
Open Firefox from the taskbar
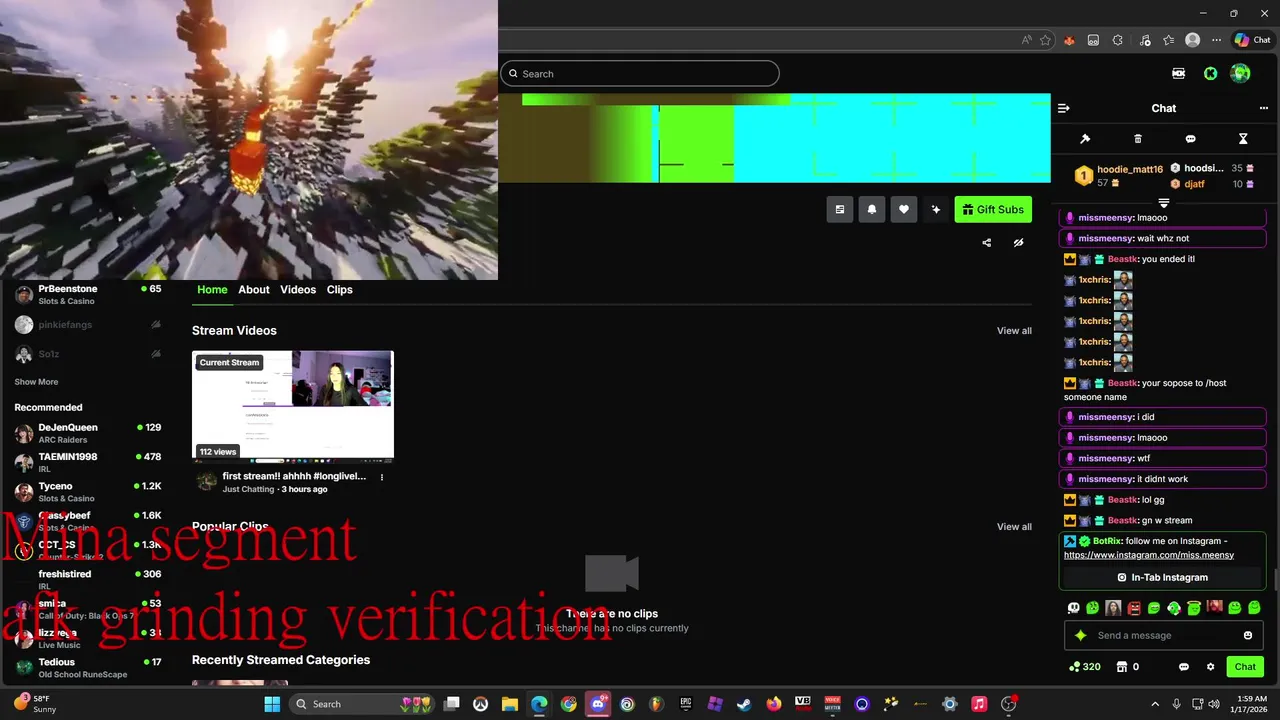774,704
